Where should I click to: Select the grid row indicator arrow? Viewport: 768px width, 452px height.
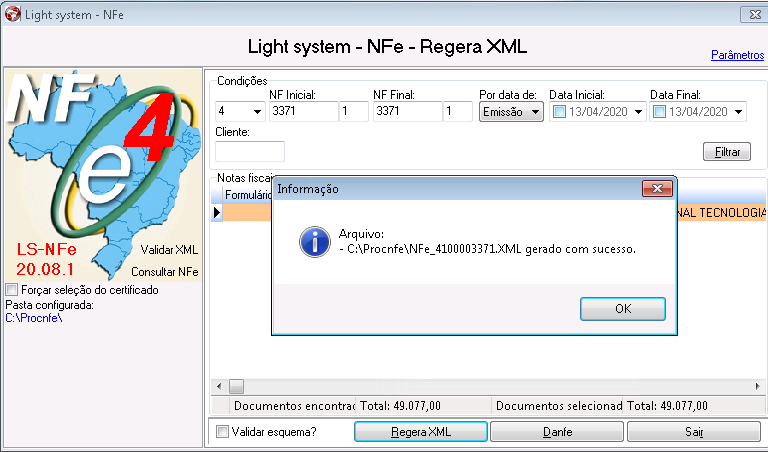[x=217, y=213]
